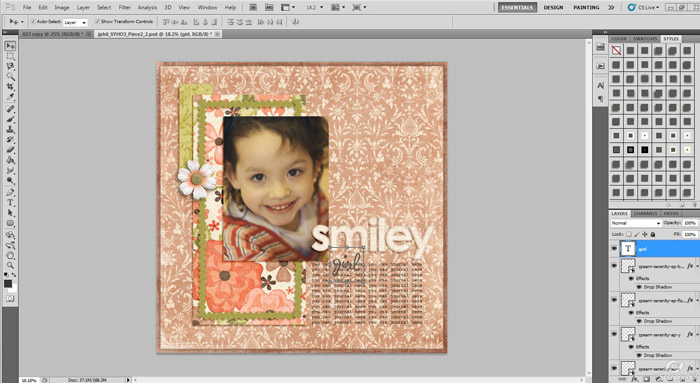Hide the zpearn-serenity-ap-y layer
This screenshot has height=383, width=700.
tap(614, 334)
